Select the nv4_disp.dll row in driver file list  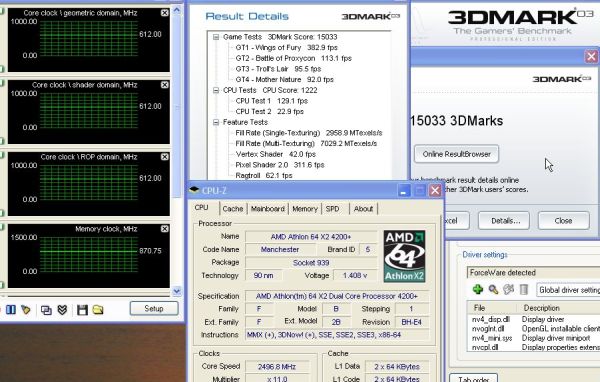(x=533, y=319)
